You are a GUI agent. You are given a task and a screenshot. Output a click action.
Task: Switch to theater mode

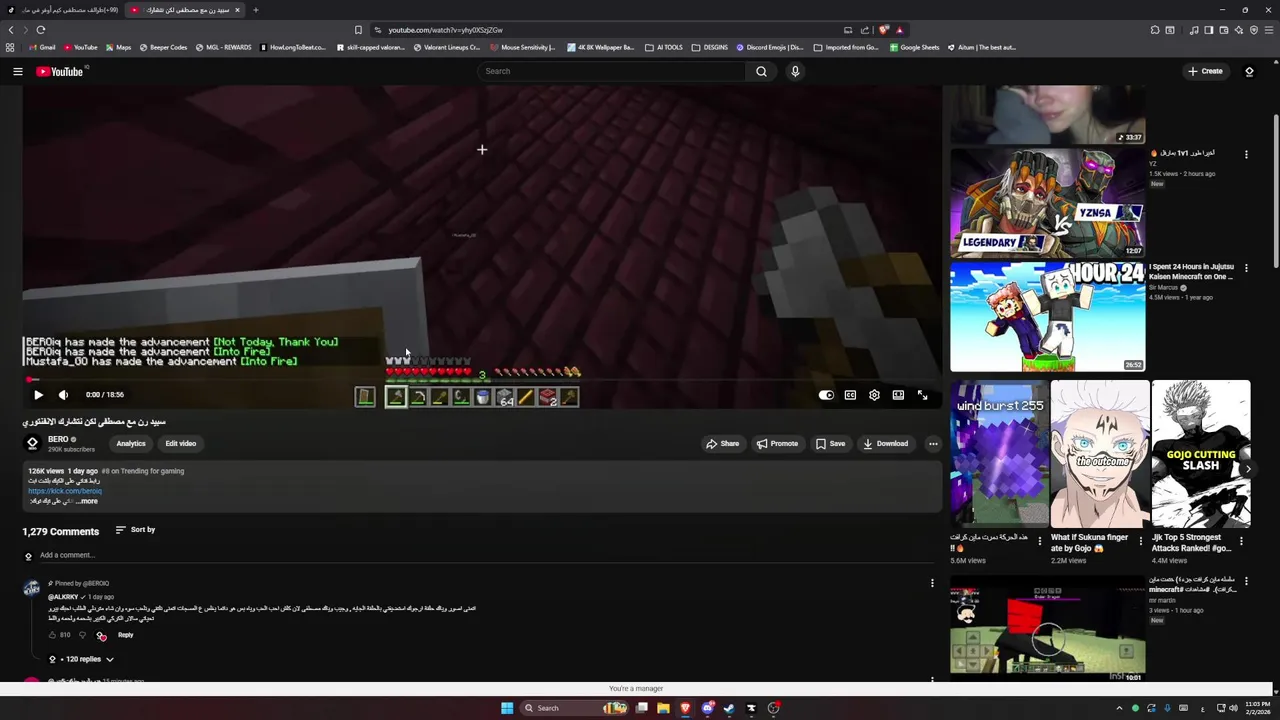898,395
